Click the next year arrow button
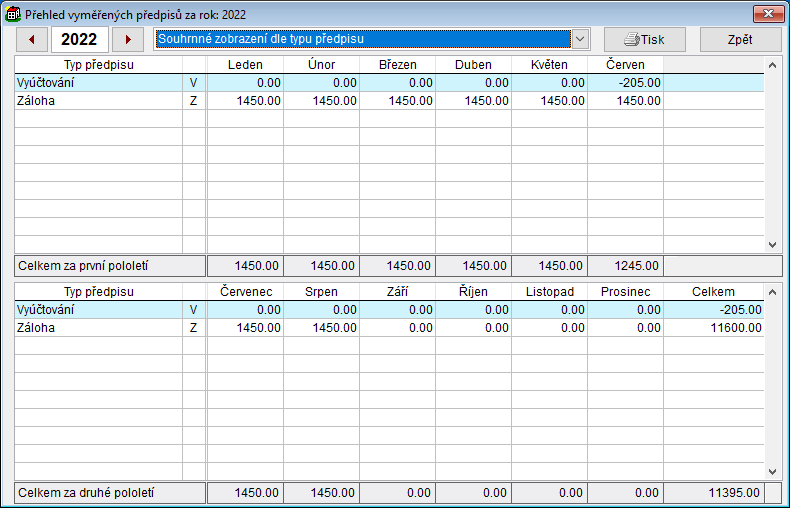Image resolution: width=790 pixels, height=508 pixels. 127,39
